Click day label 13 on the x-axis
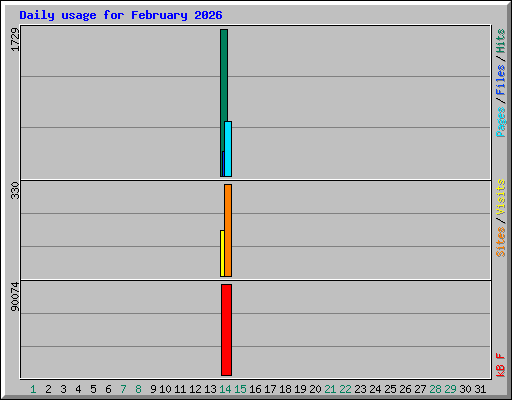Screen dimensions: 512x400 (210, 389)
